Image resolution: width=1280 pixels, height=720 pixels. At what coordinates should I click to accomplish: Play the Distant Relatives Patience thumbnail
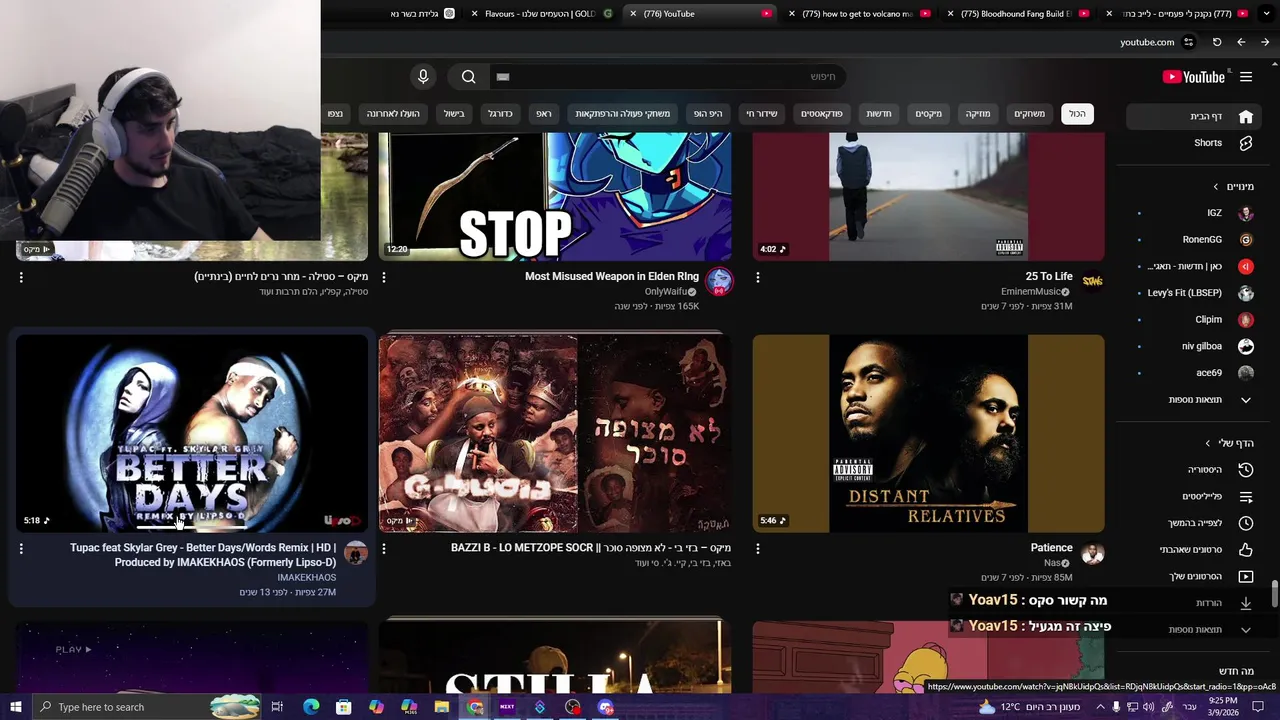(928, 433)
